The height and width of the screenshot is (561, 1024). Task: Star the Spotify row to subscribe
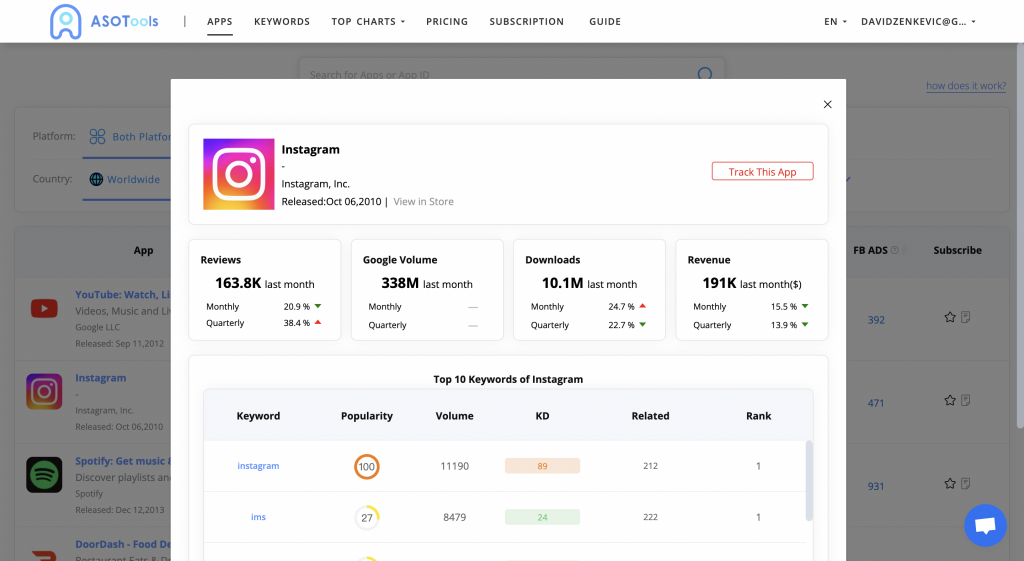tap(950, 484)
